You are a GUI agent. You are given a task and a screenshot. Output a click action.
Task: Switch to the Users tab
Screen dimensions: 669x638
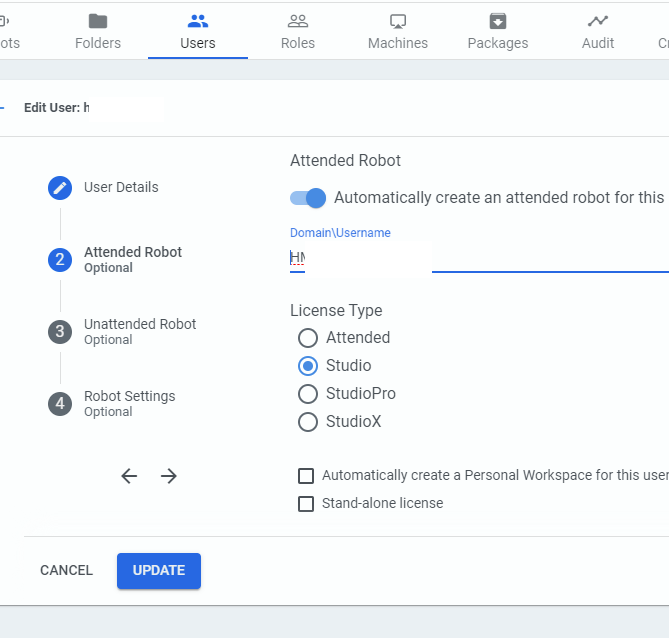(x=198, y=31)
